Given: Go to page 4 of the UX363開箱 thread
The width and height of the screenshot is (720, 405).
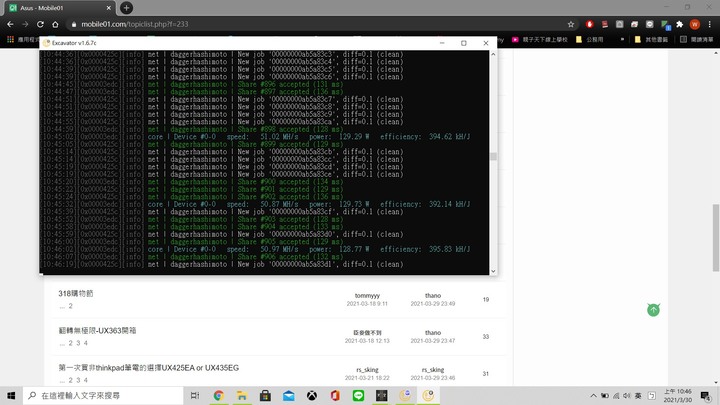Looking at the screenshot, I should click(x=85, y=343).
